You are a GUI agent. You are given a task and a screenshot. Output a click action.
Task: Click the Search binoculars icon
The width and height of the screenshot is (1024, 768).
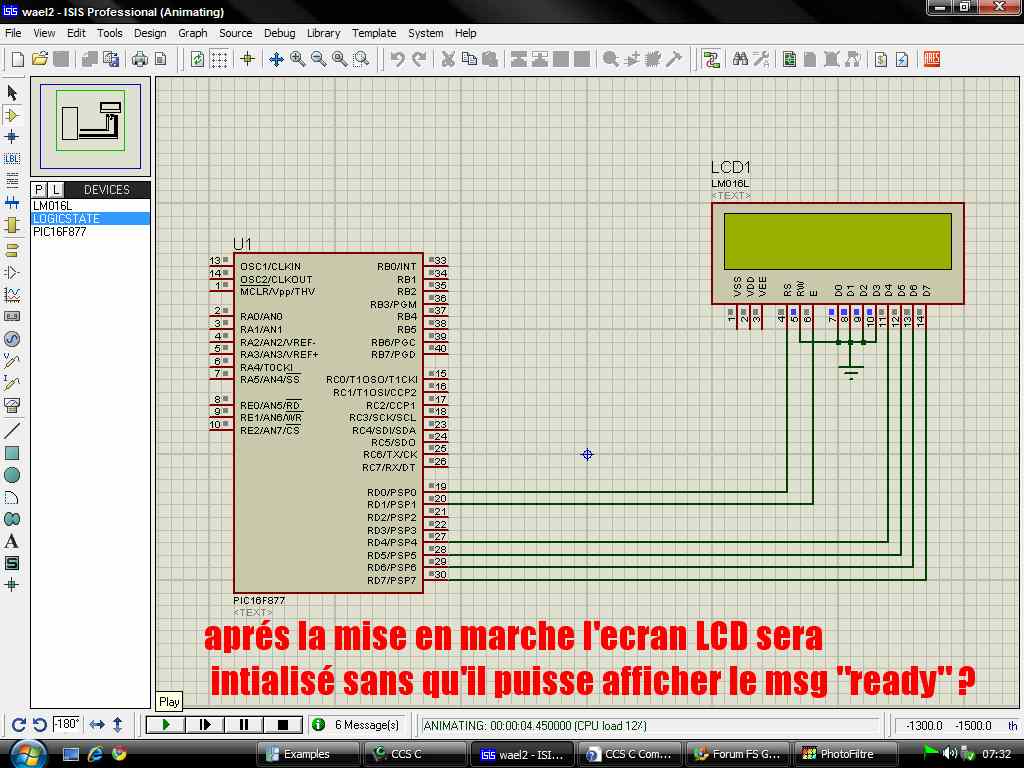pos(740,59)
